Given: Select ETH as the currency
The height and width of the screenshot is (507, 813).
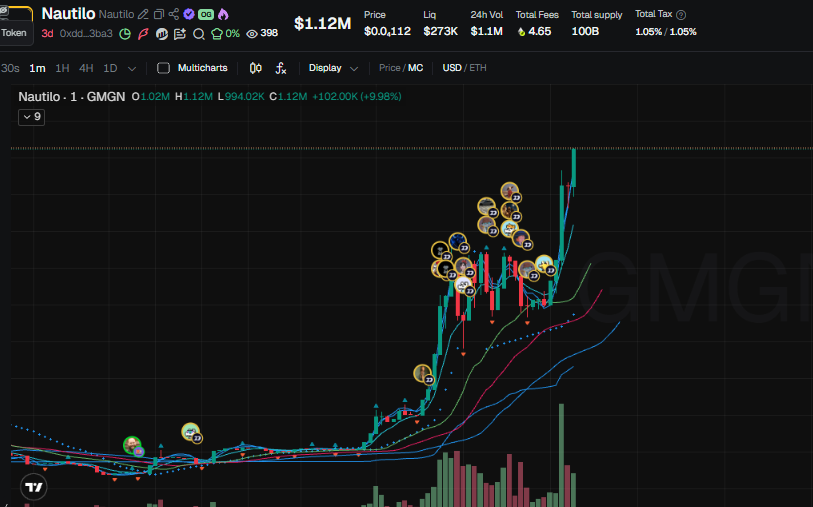Looking at the screenshot, I should 478,68.
